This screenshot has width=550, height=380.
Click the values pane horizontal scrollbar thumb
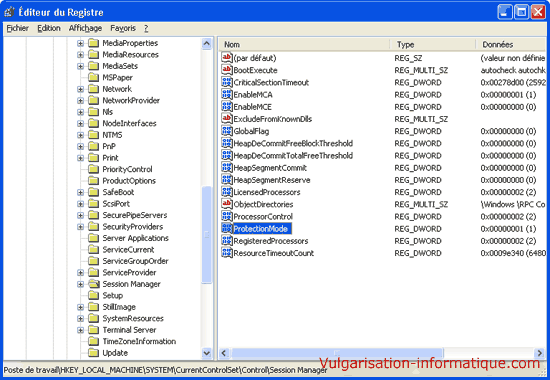337,353
